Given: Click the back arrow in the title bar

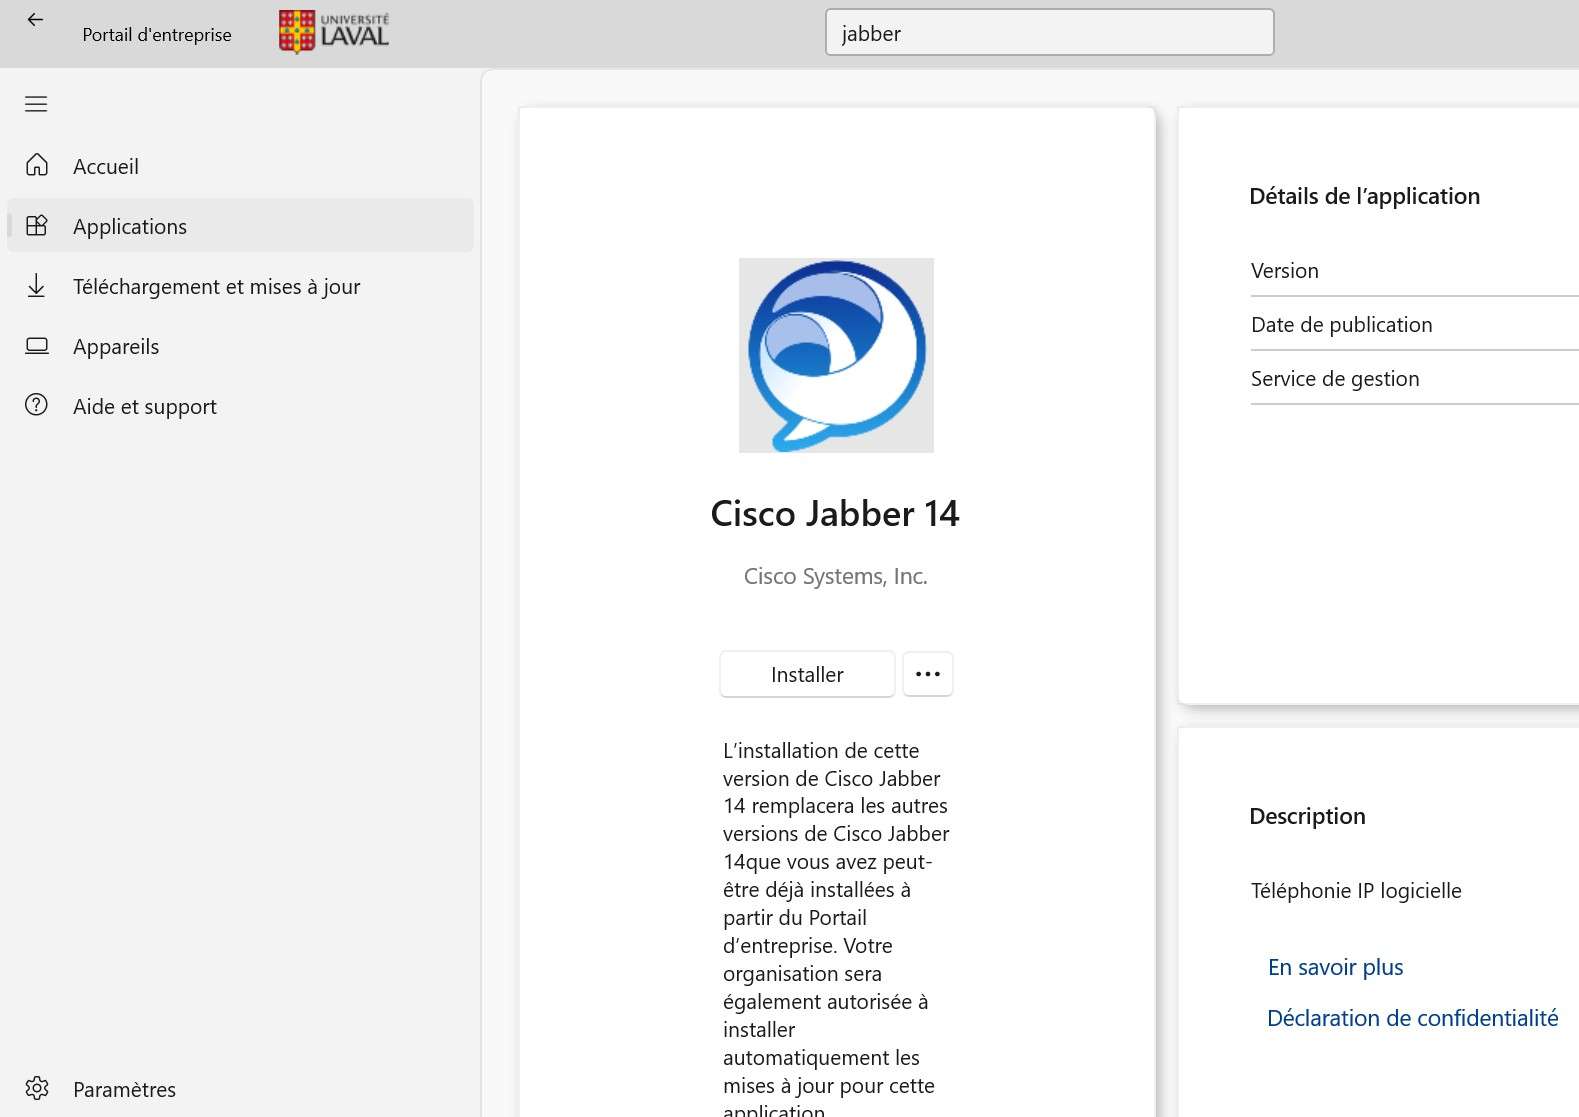Looking at the screenshot, I should point(36,20).
